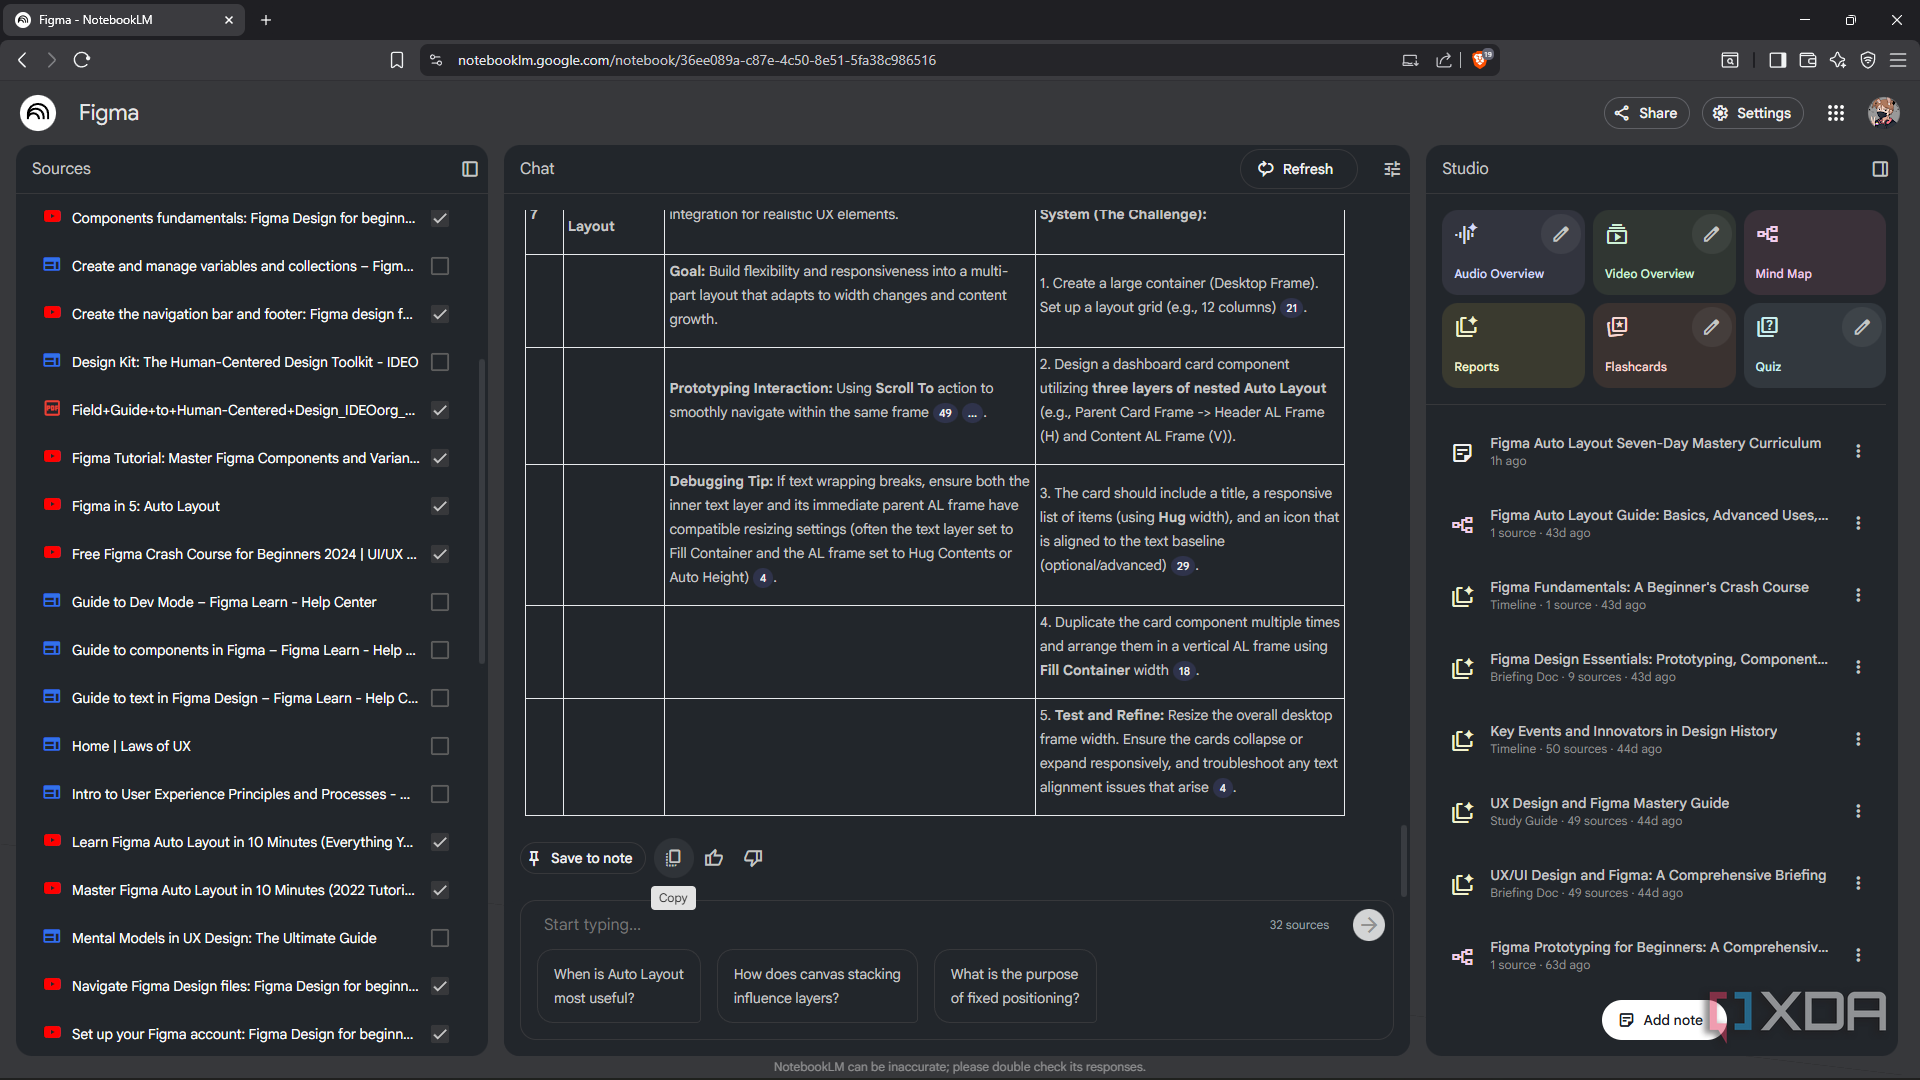Open a new browser tab

pyautogui.click(x=266, y=20)
